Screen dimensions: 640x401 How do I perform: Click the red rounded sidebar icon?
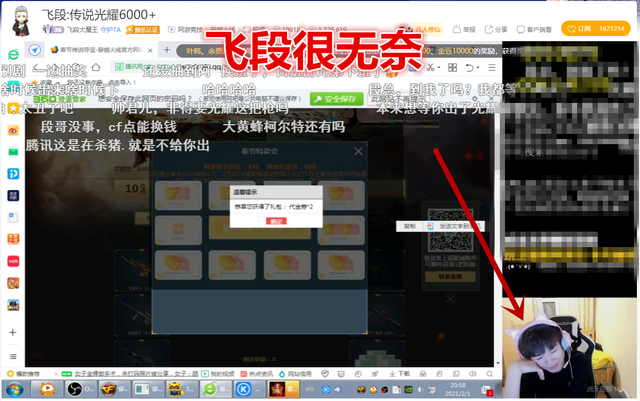pos(13,261)
